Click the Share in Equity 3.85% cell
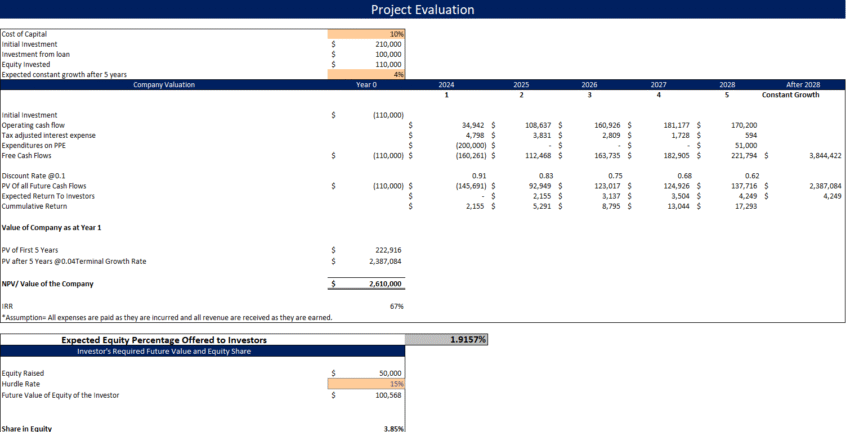The image size is (850, 432). click(x=394, y=428)
